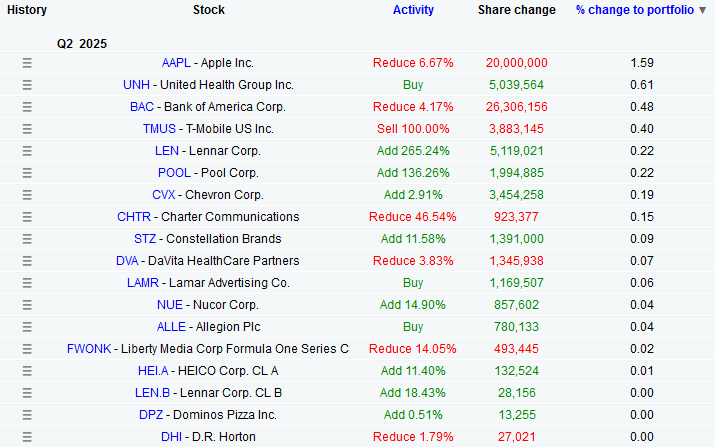The width and height of the screenshot is (715, 447).
Task: Click history icon for FWONK Liberty Media
Action: coord(27,349)
